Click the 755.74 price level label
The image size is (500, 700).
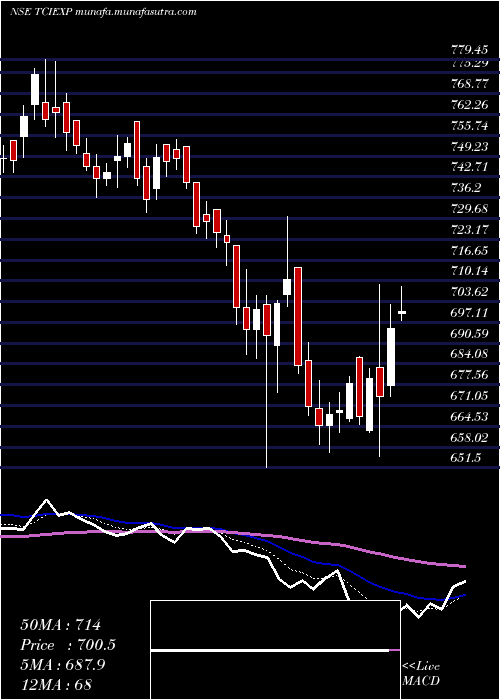469,125
